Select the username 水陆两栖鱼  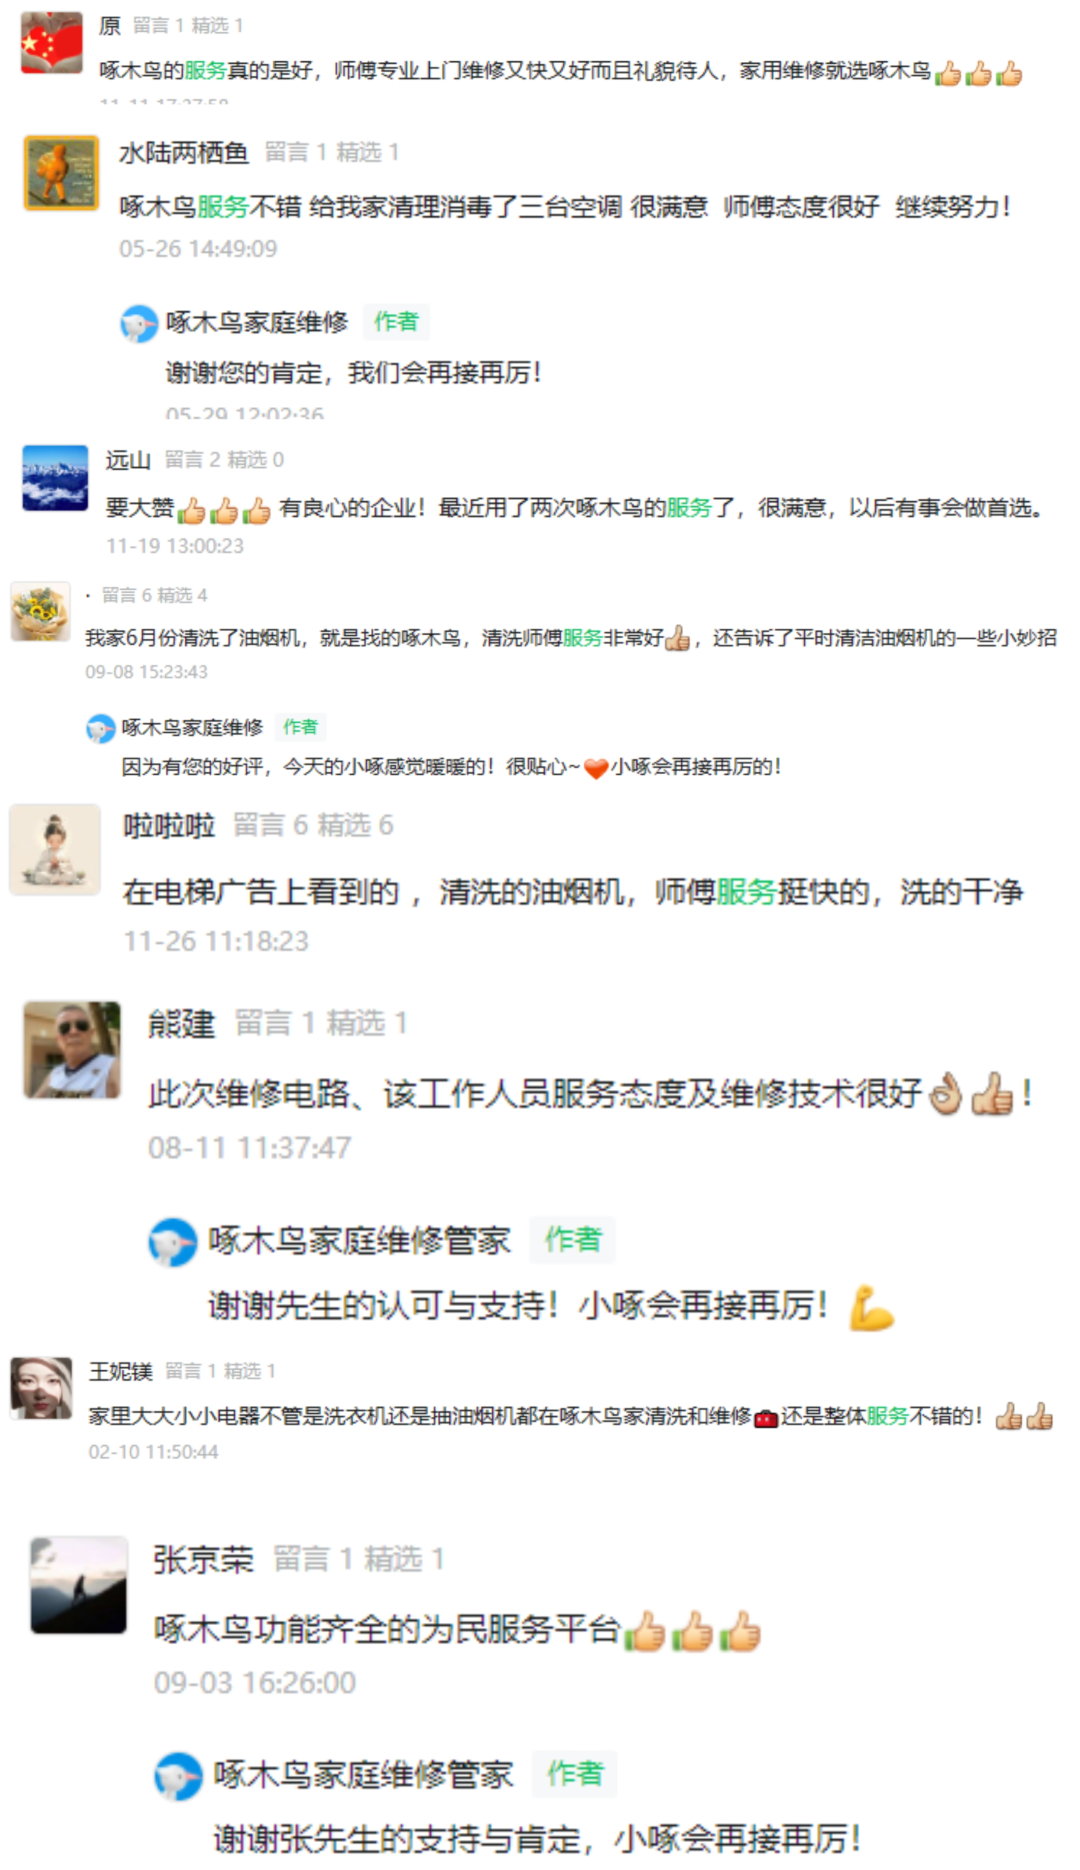click(183, 152)
